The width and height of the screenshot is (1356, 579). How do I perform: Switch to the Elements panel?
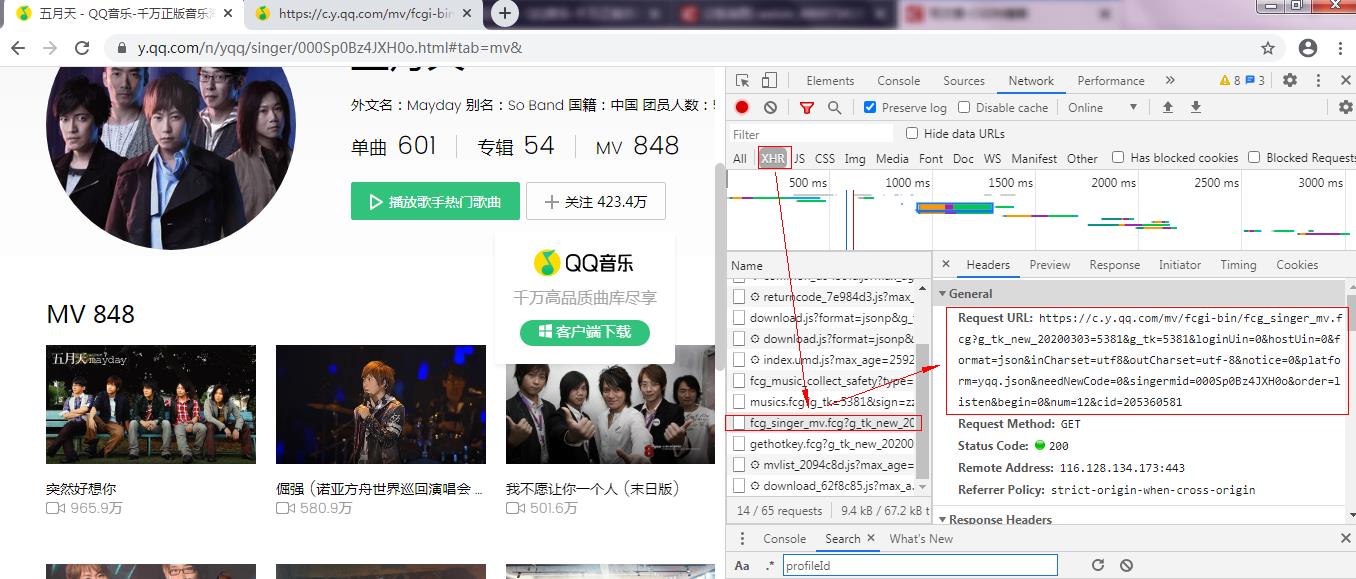(x=830, y=81)
